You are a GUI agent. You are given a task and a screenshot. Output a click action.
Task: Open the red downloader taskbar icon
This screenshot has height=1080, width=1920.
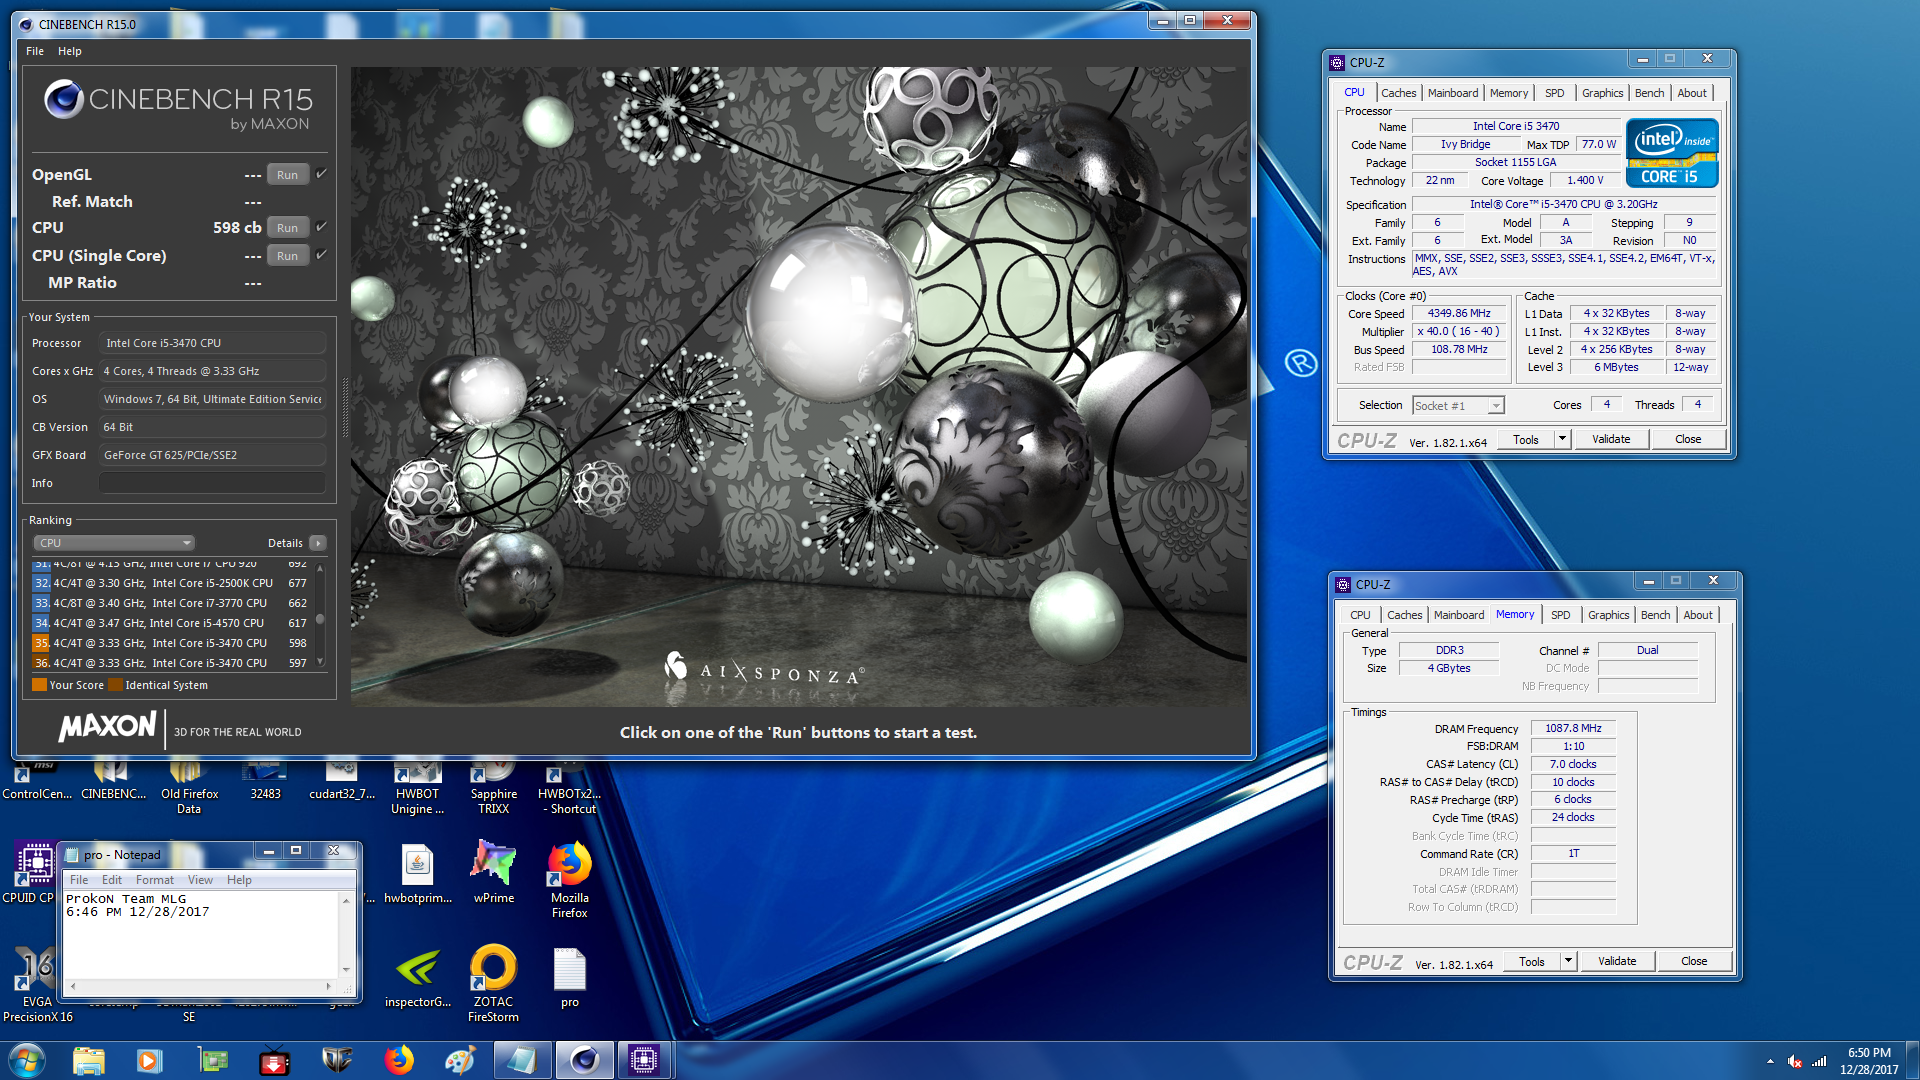(x=274, y=1060)
